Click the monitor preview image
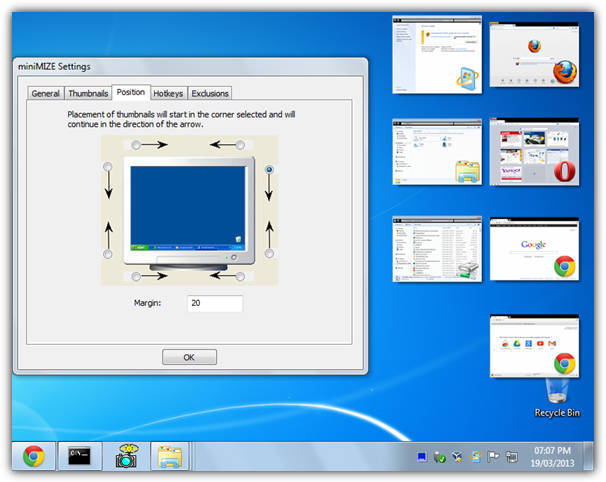Image resolution: width=606 pixels, height=482 pixels. 189,213
